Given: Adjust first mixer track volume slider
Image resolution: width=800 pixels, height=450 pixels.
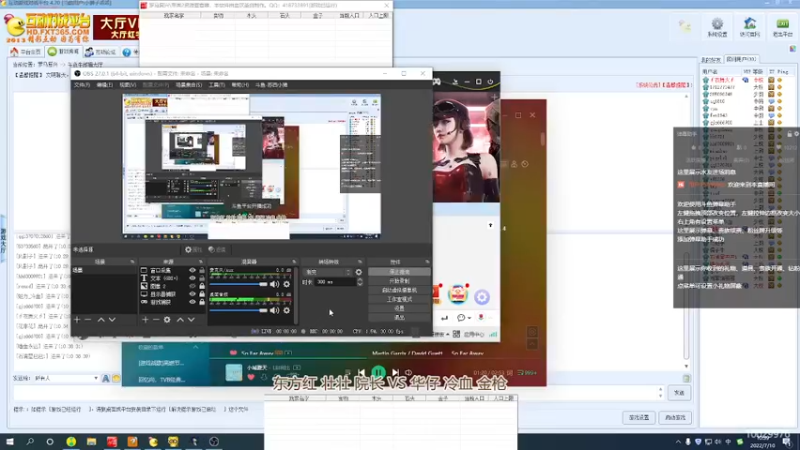Looking at the screenshot, I should (238, 284).
